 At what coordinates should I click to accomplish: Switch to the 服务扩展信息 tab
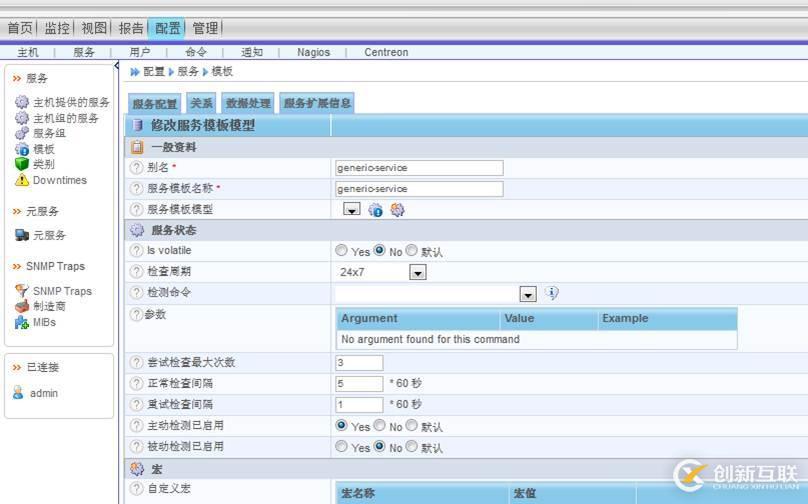click(x=317, y=103)
